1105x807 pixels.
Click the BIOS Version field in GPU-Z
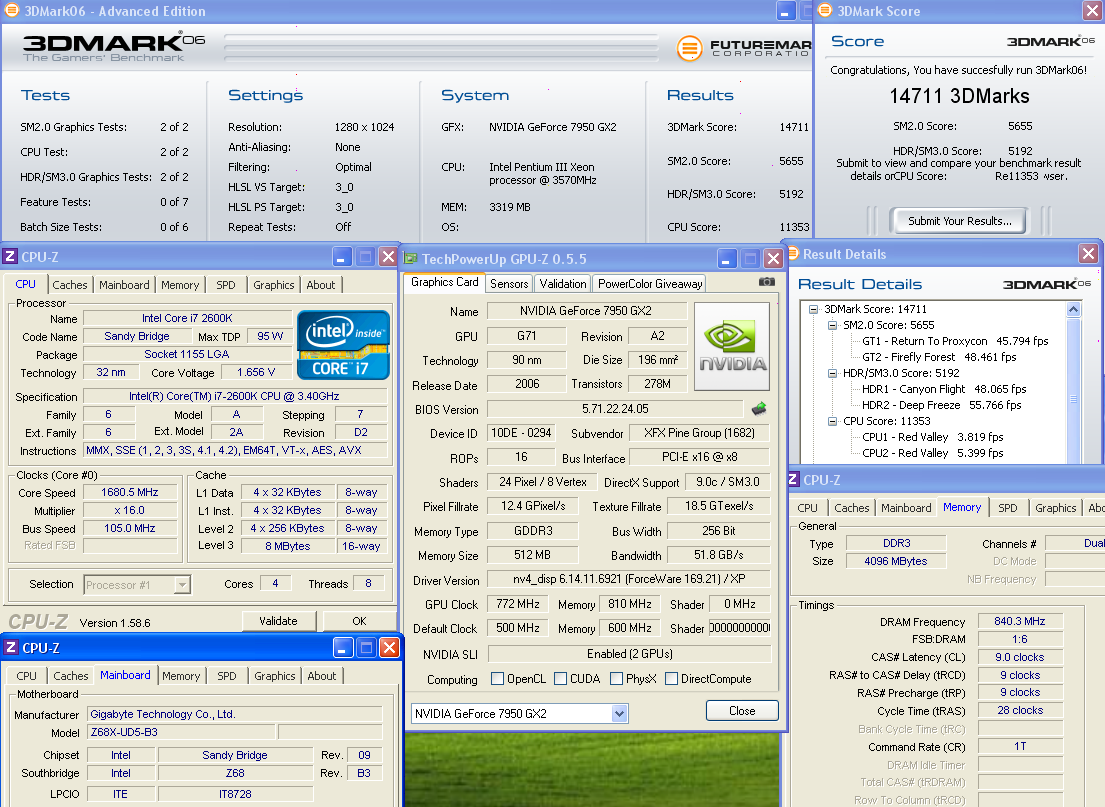click(615, 409)
